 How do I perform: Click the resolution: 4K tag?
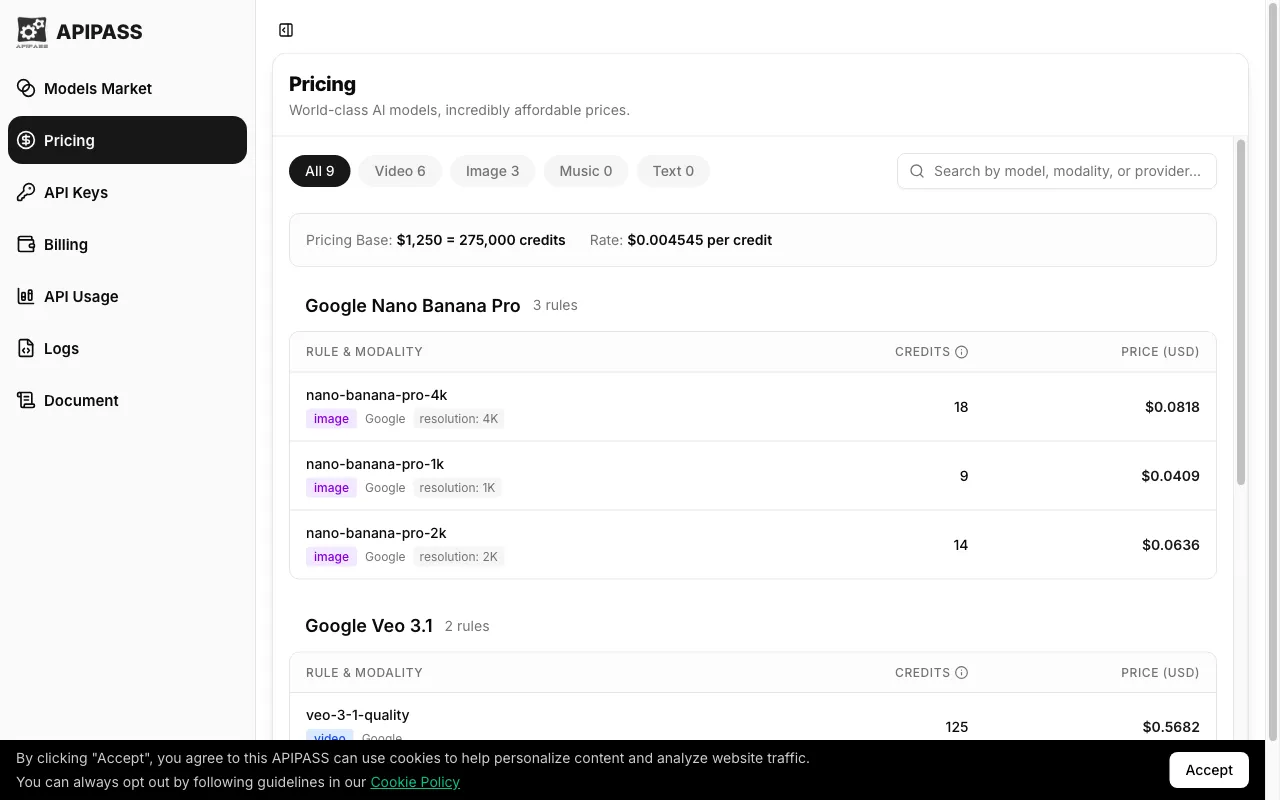(x=459, y=419)
